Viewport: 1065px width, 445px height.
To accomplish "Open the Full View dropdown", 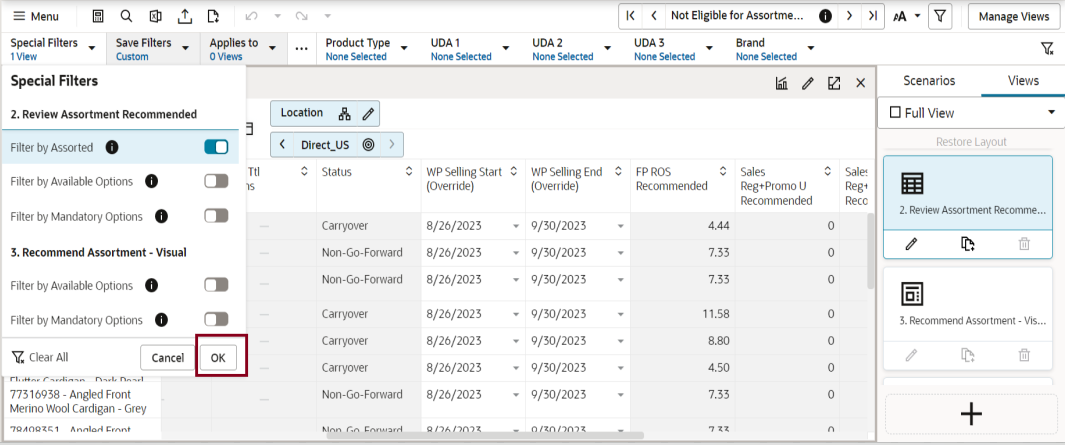I will tap(1051, 113).
